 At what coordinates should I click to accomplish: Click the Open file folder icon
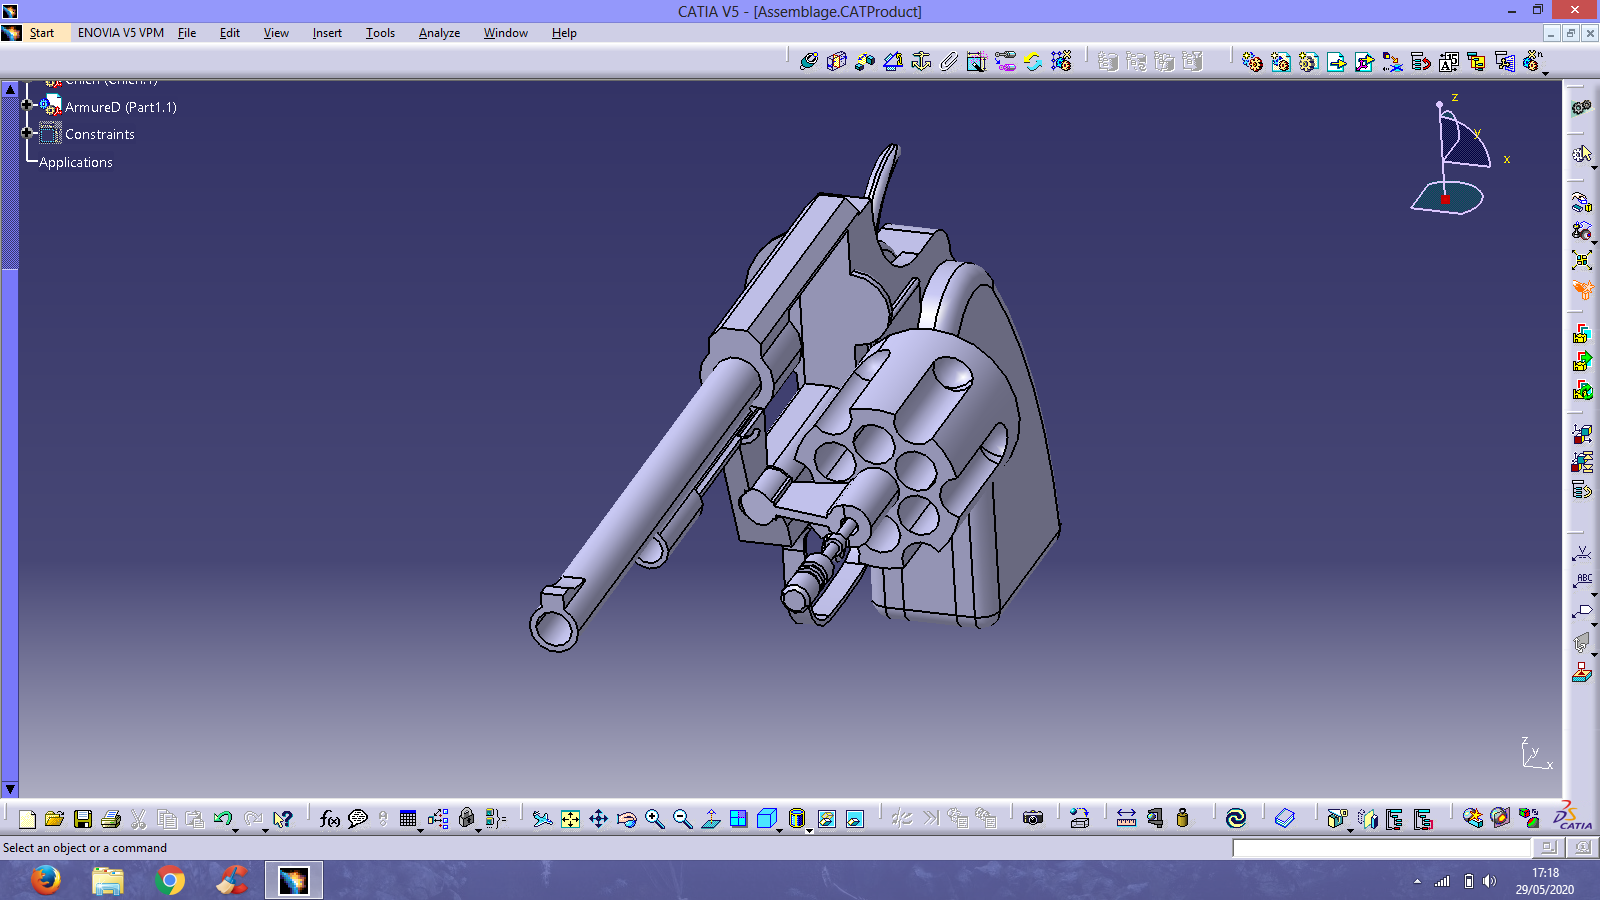coord(54,819)
